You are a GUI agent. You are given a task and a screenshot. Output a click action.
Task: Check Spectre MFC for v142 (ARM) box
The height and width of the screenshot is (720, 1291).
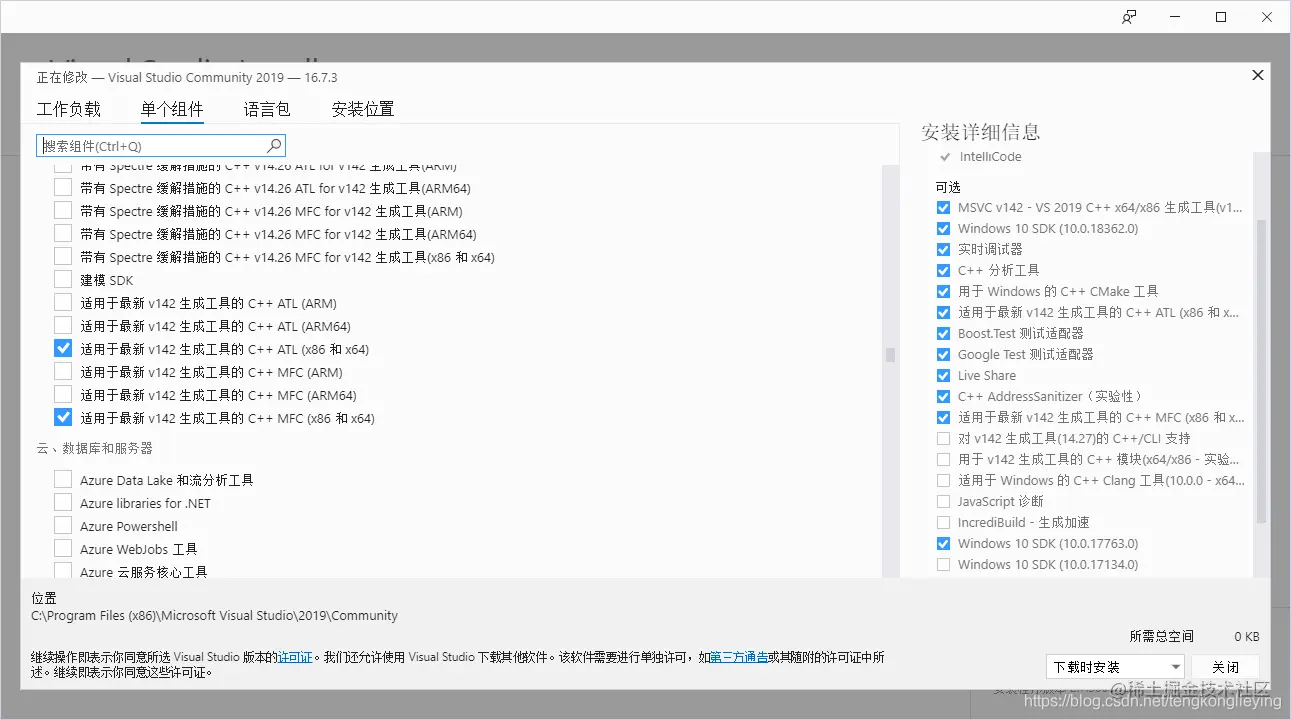[63, 211]
